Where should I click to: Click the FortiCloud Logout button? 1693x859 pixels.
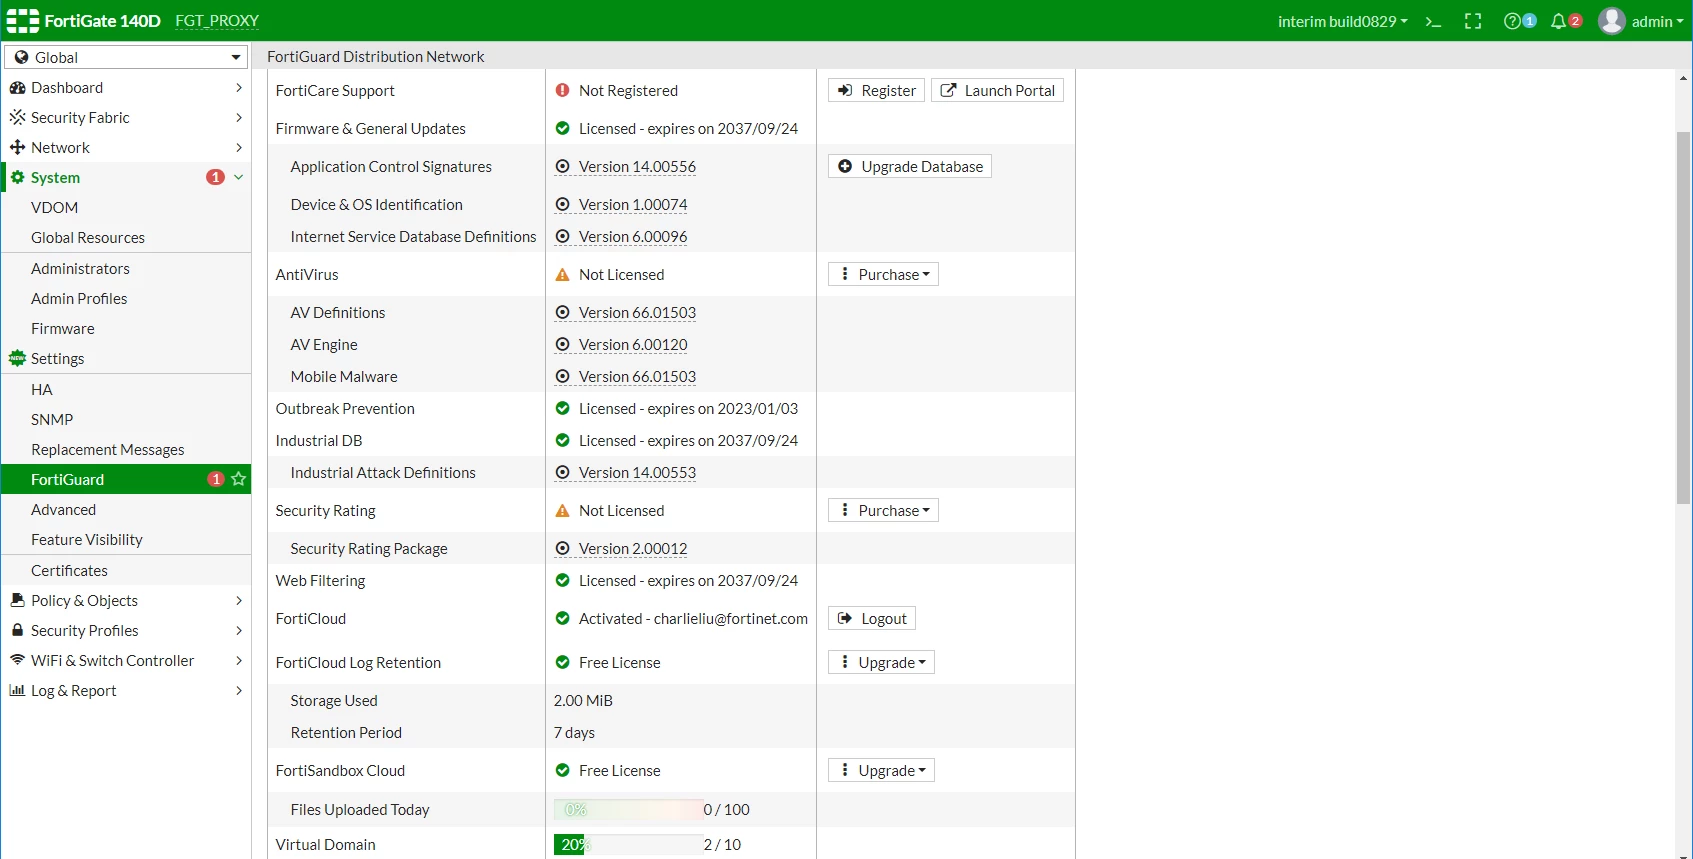tap(872, 618)
